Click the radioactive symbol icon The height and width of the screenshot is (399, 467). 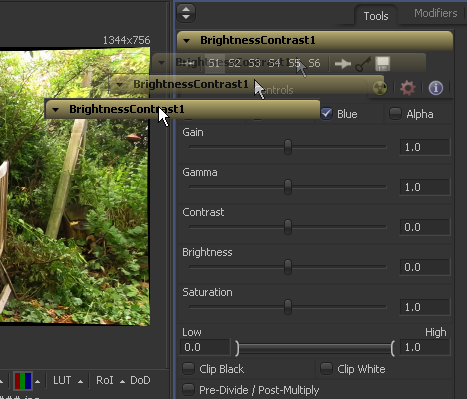pos(380,88)
